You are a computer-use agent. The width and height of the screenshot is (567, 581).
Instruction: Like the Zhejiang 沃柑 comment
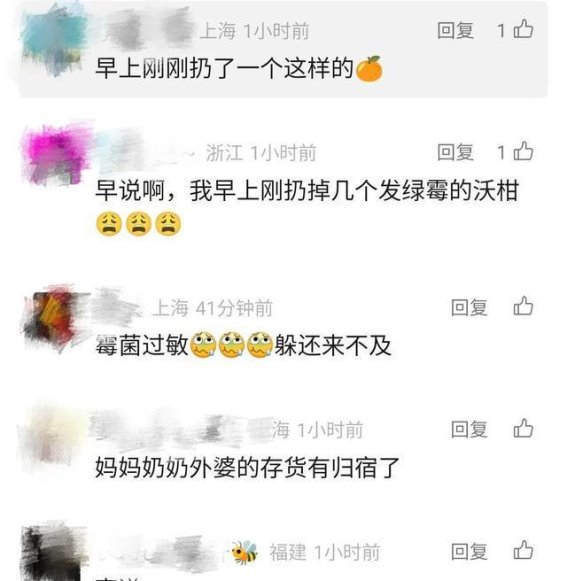[523, 151]
